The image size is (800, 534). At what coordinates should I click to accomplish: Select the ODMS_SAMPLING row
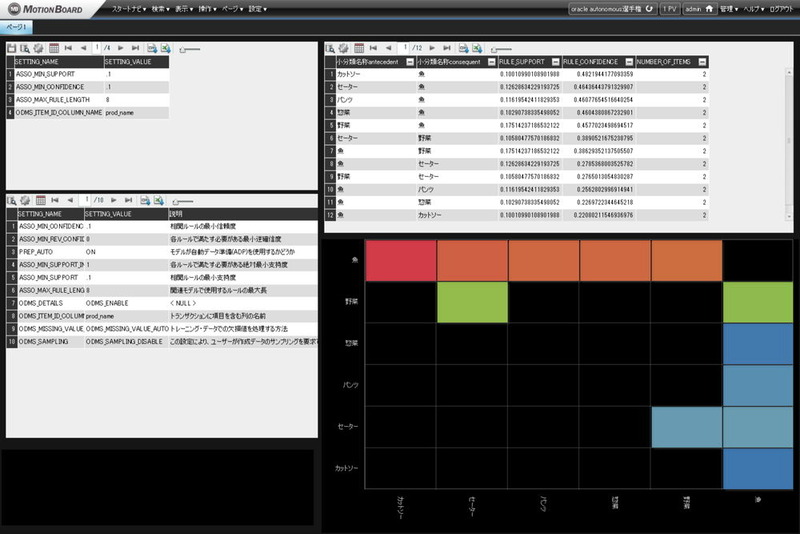point(162,342)
